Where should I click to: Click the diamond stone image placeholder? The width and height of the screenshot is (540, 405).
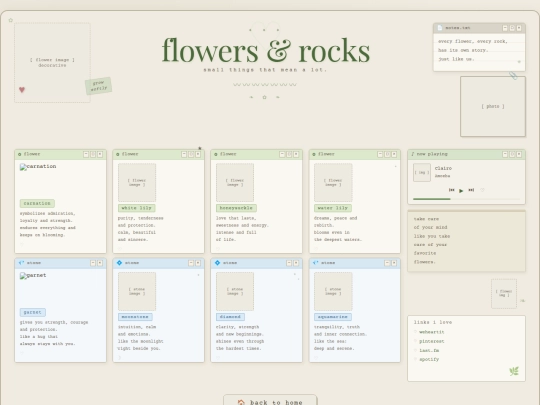click(x=235, y=291)
